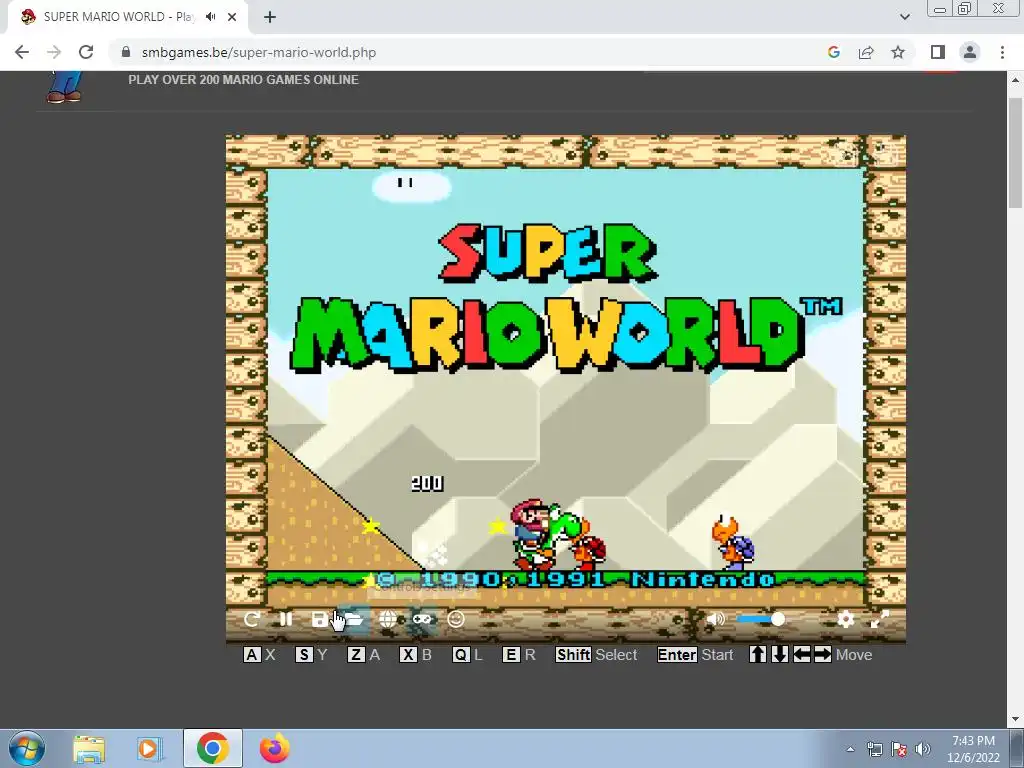The image size is (1024, 768).
Task: Open netplay via the globe icon
Action: click(388, 619)
